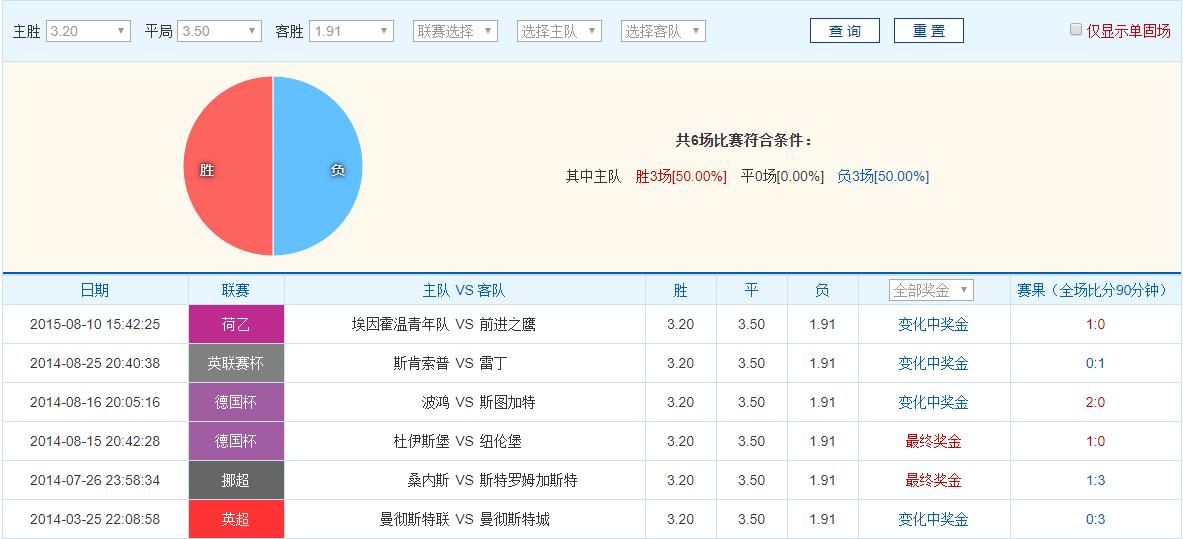Image resolution: width=1183 pixels, height=539 pixels.
Task: Click the red 胜 pie chart slice
Action: [228, 166]
